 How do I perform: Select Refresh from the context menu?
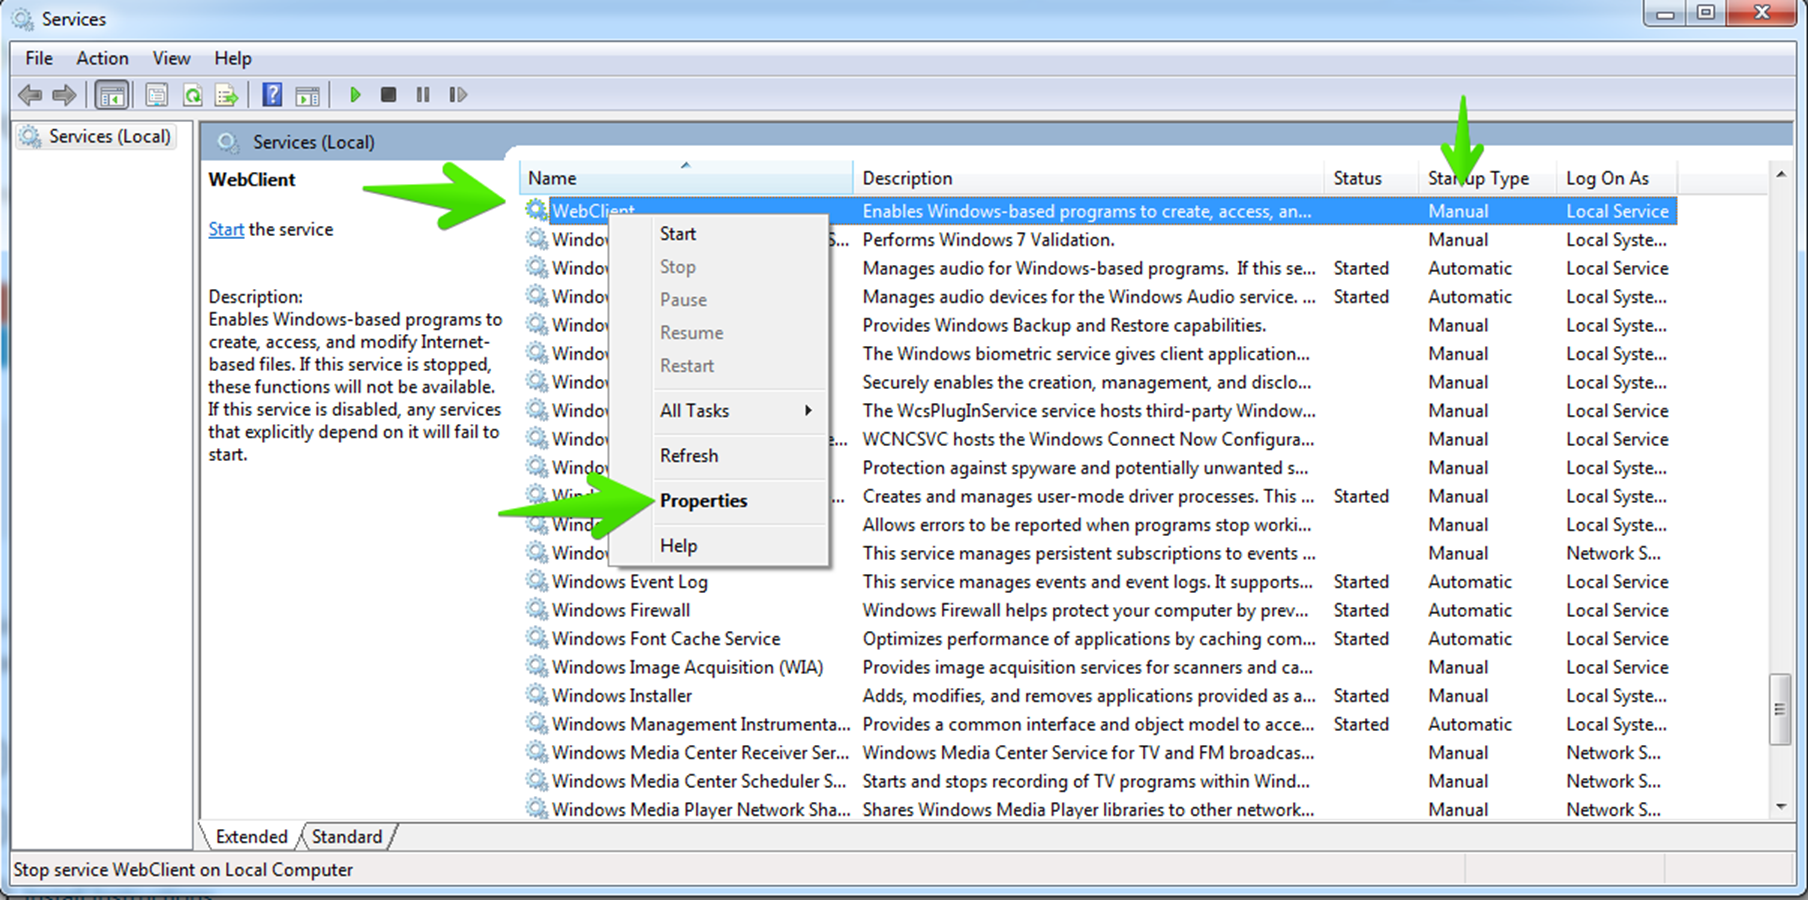(688, 456)
